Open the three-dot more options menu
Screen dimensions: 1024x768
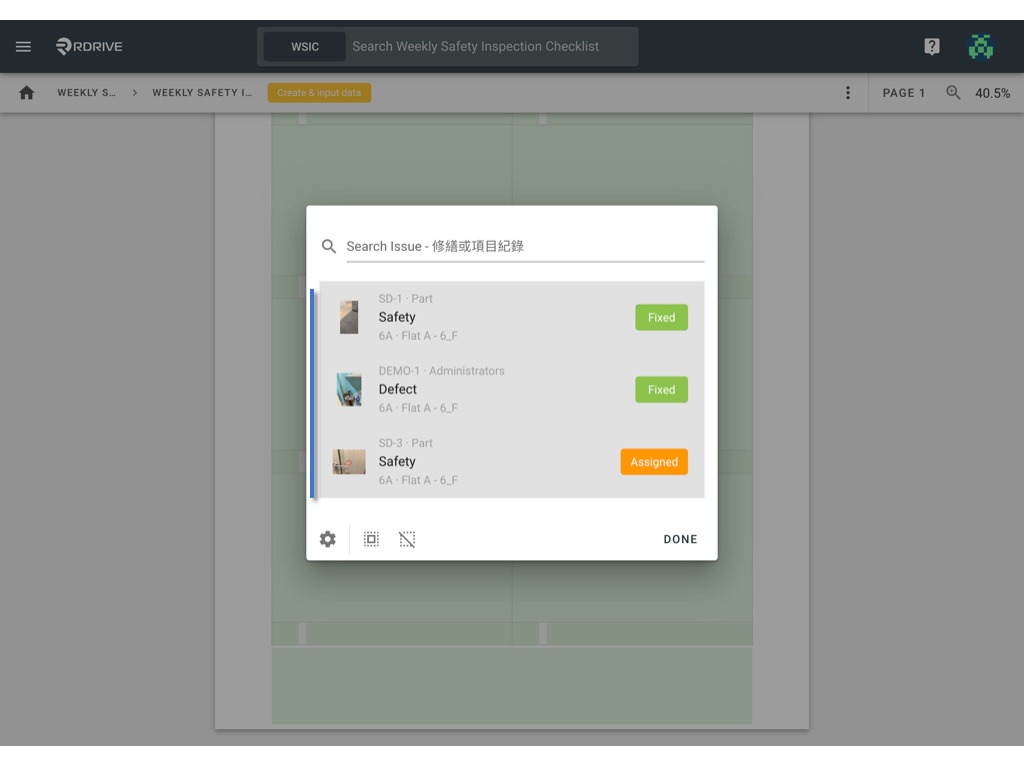click(x=848, y=93)
